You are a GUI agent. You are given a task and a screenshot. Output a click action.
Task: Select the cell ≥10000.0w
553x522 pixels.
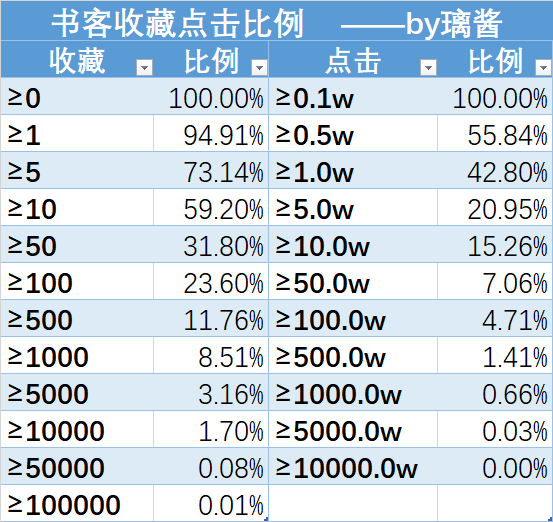[x=353, y=467]
